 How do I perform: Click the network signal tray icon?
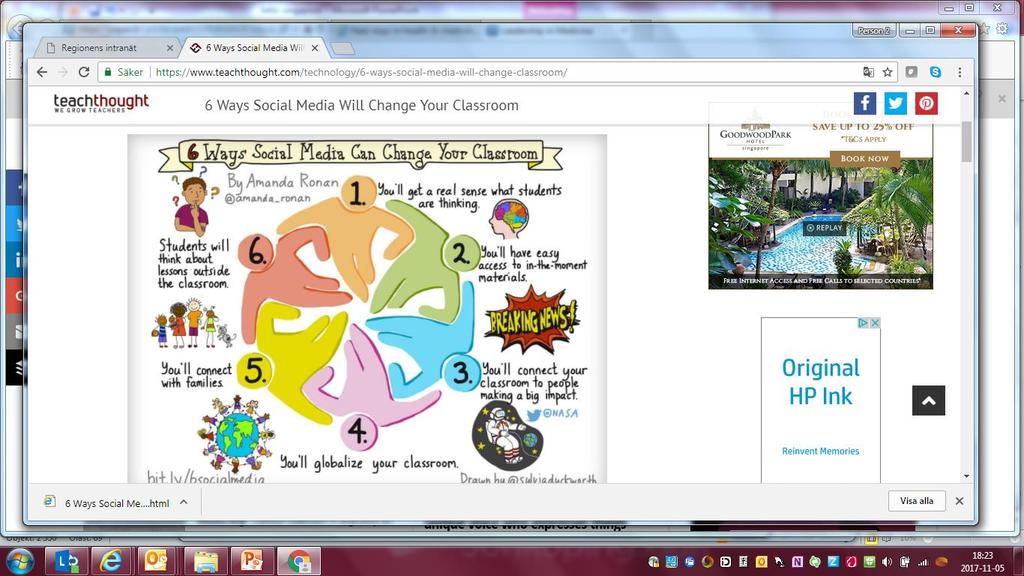[923, 562]
